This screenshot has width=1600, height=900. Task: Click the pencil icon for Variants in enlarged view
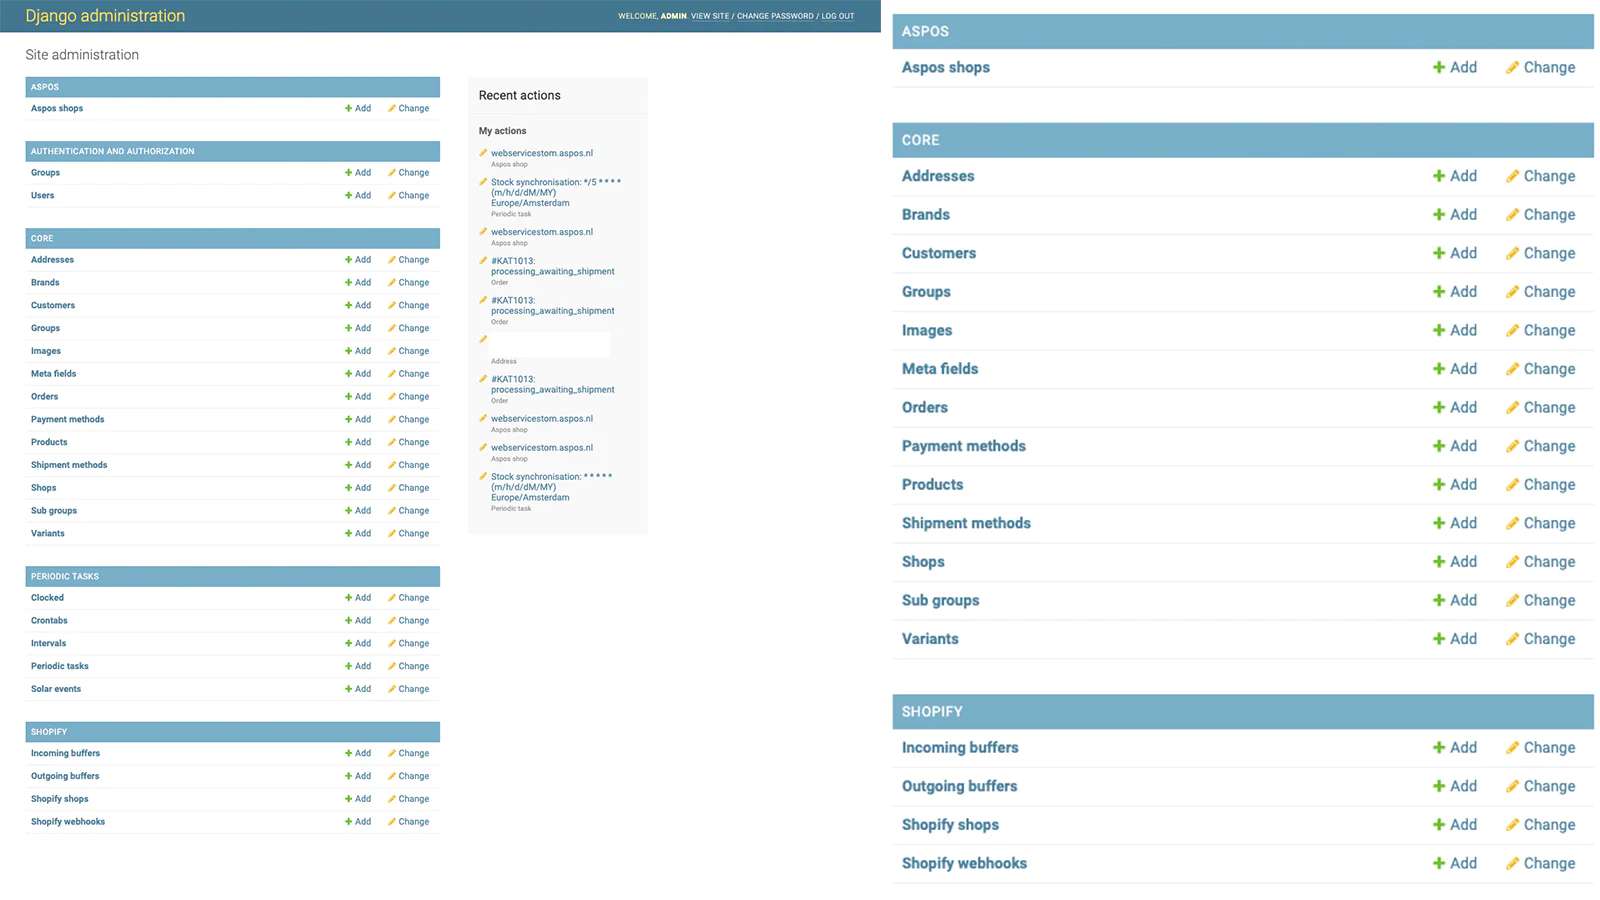1512,639
